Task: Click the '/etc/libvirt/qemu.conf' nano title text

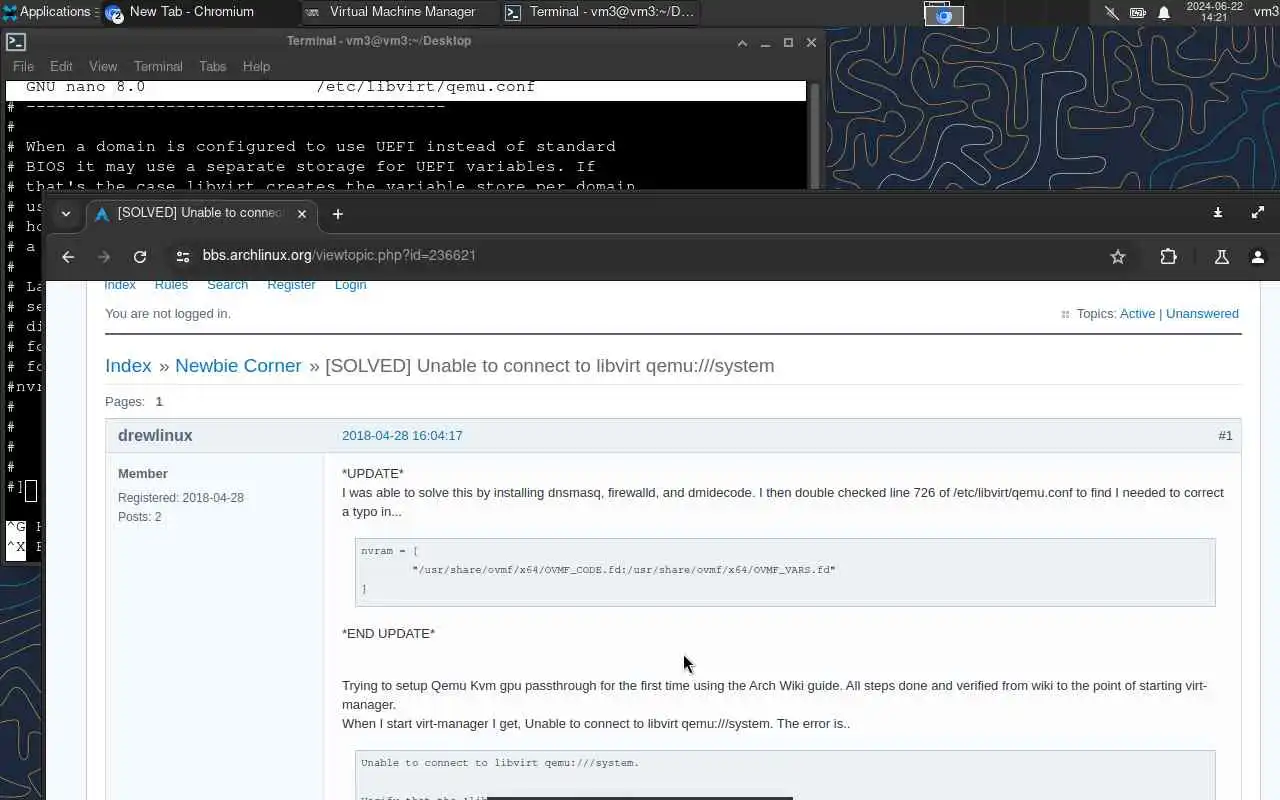Action: tap(426, 87)
